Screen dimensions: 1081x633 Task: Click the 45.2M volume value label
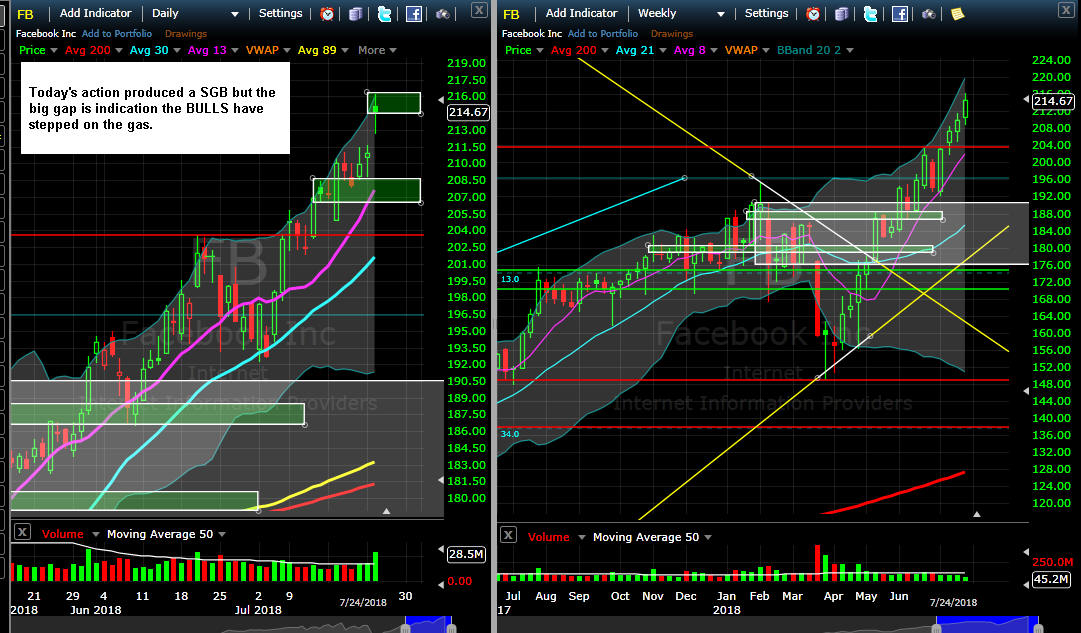click(1051, 579)
